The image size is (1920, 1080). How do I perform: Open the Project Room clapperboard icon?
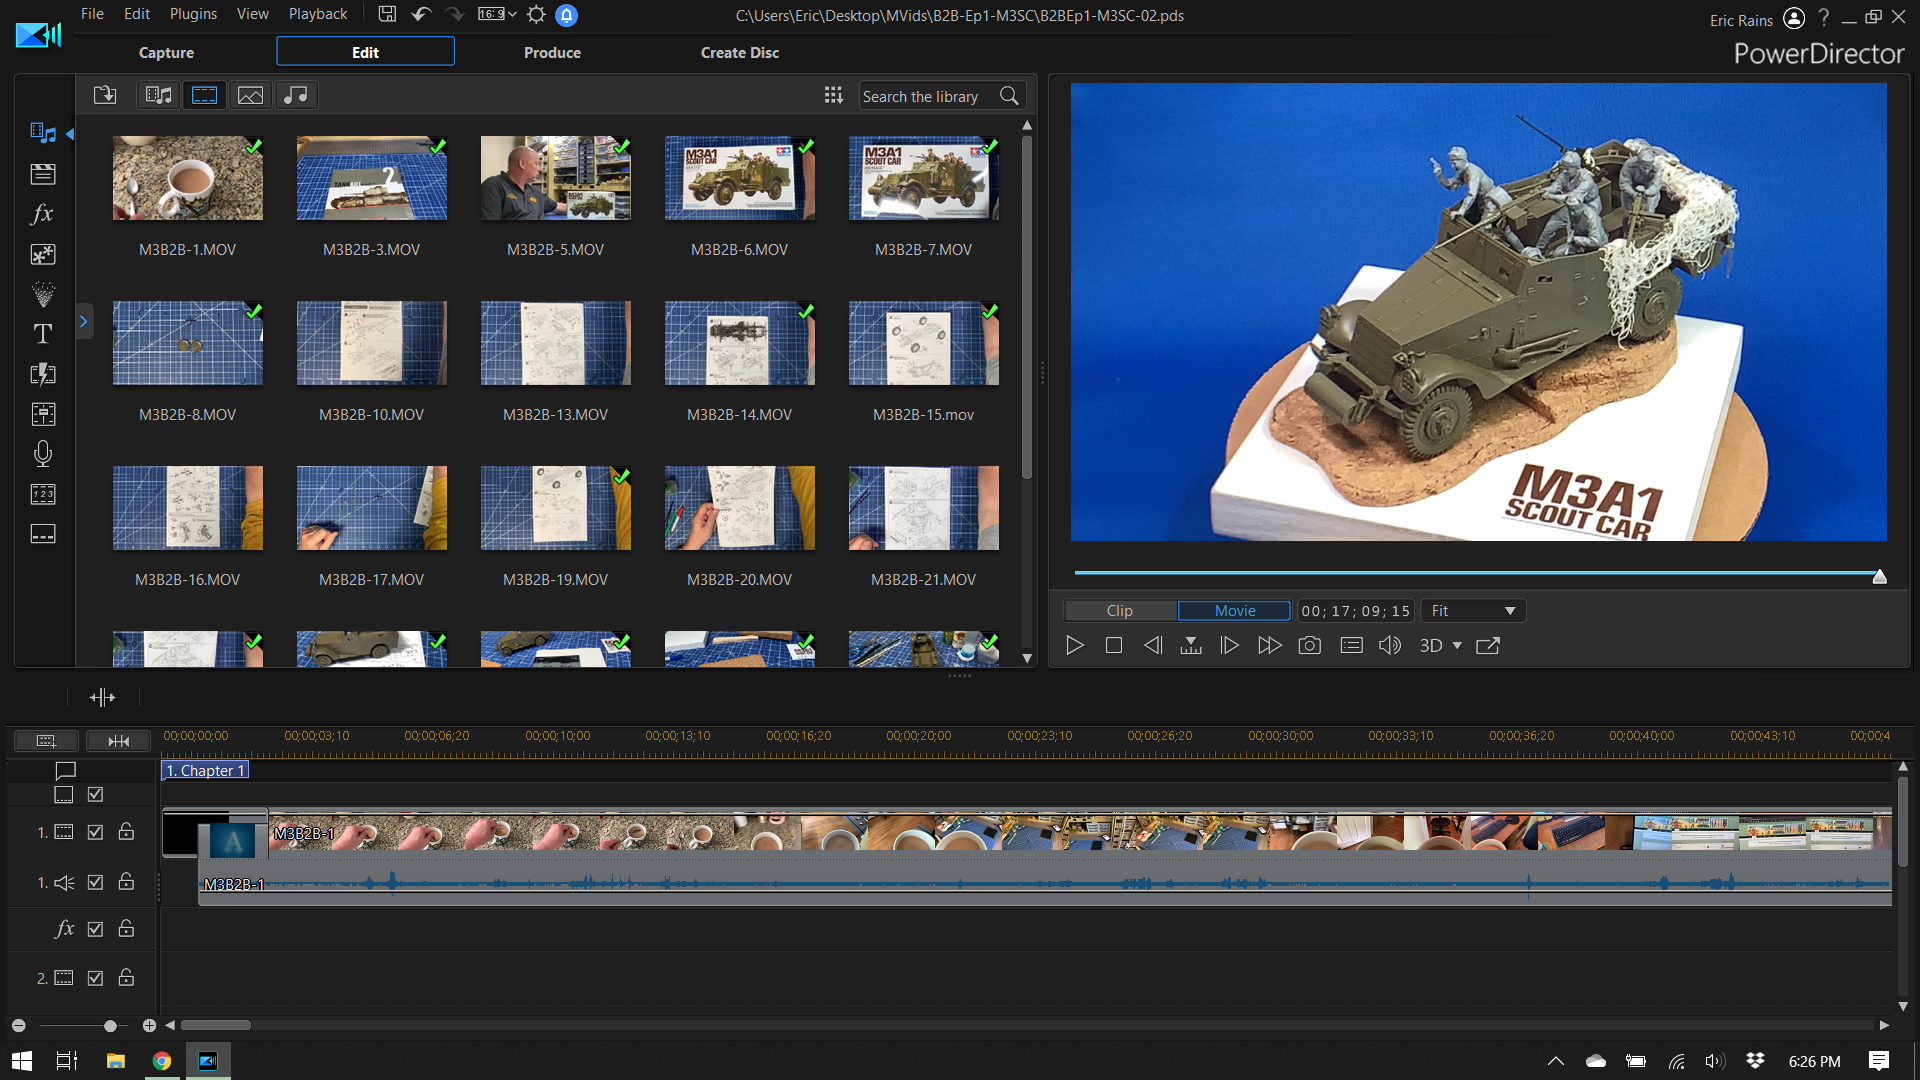click(x=43, y=174)
